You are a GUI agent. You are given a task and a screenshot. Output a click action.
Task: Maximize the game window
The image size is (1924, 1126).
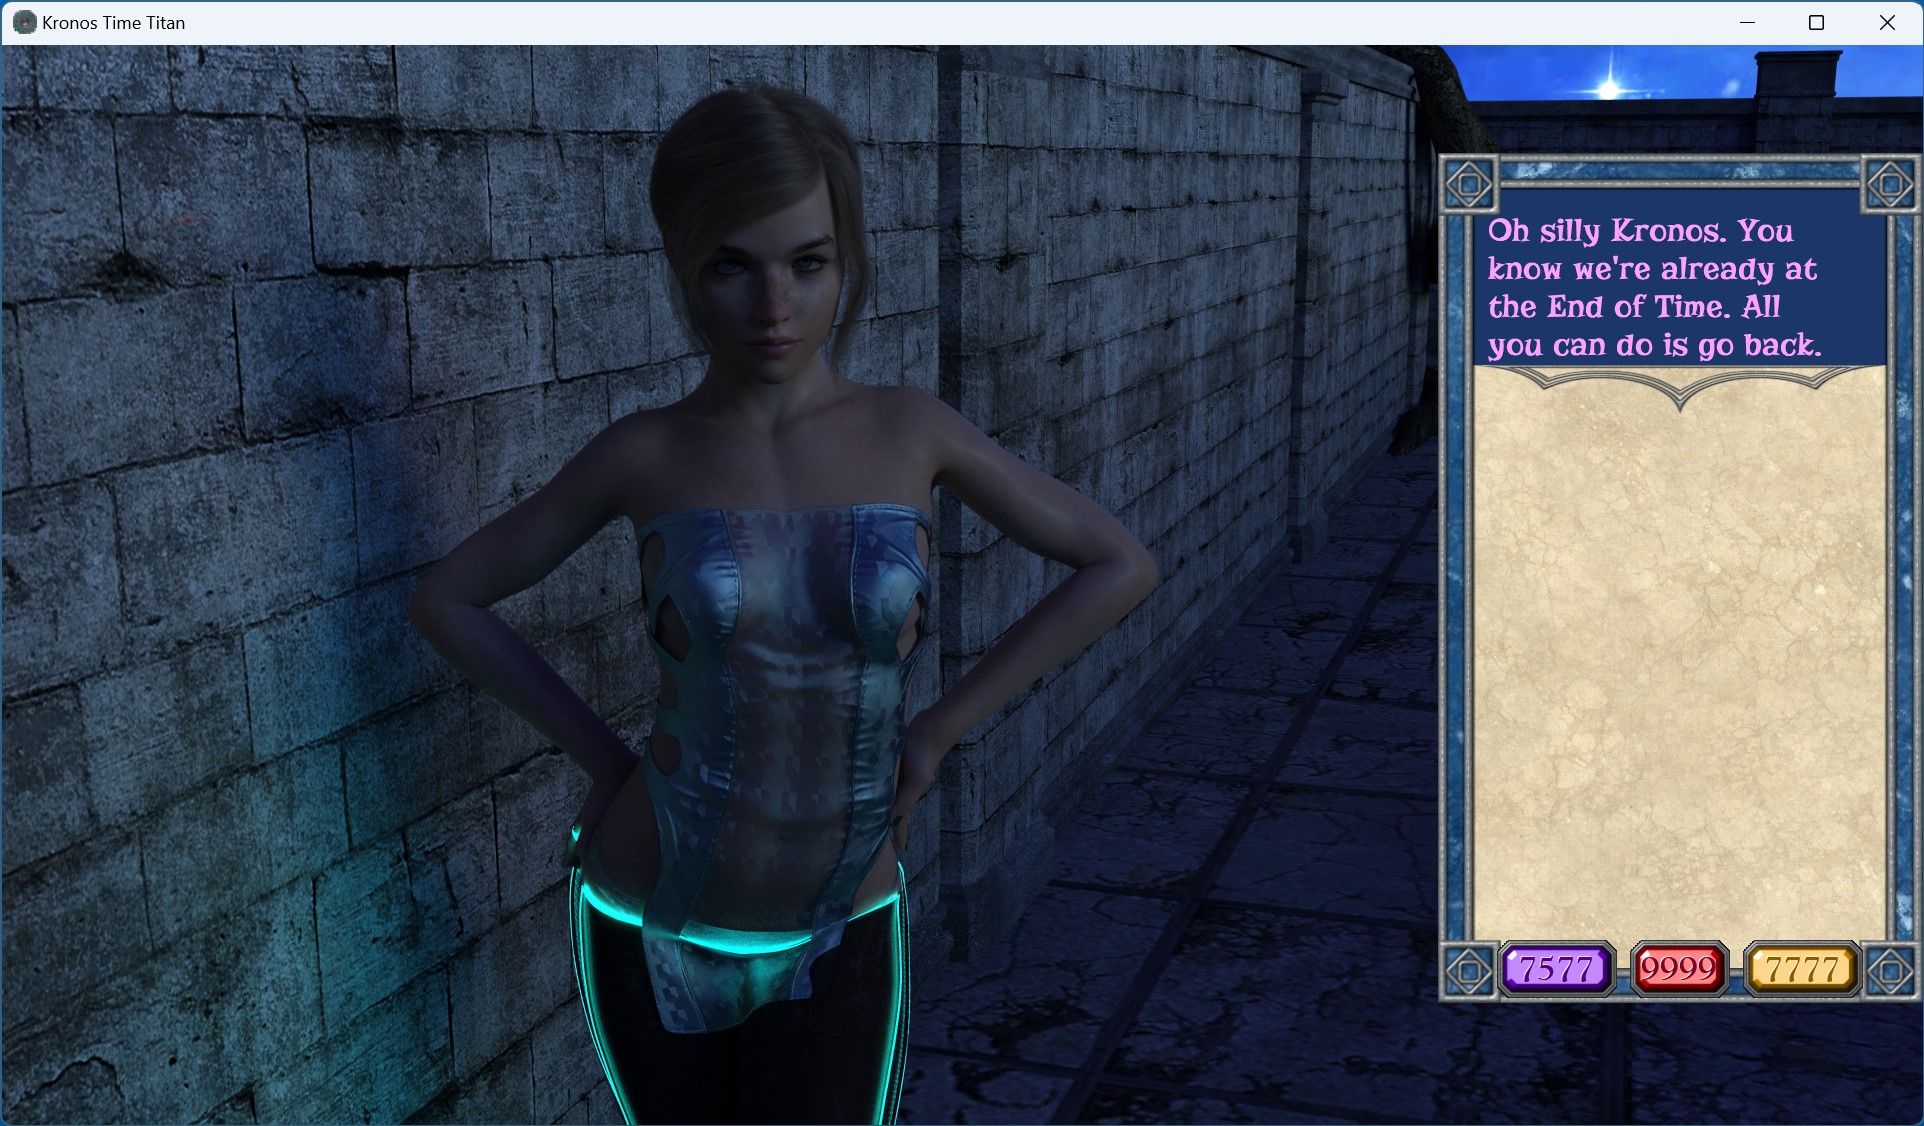[x=1817, y=22]
